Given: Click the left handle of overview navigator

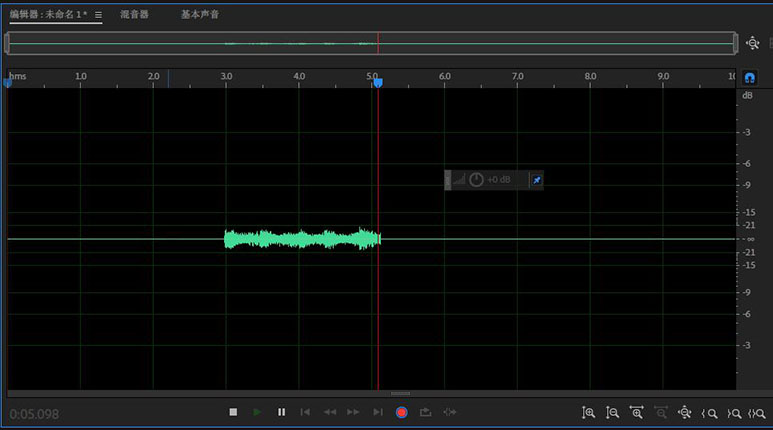Looking at the screenshot, I should [x=7, y=43].
